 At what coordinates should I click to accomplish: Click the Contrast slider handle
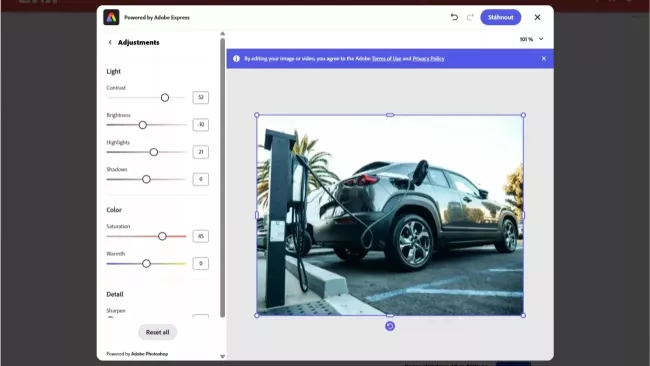pos(165,98)
